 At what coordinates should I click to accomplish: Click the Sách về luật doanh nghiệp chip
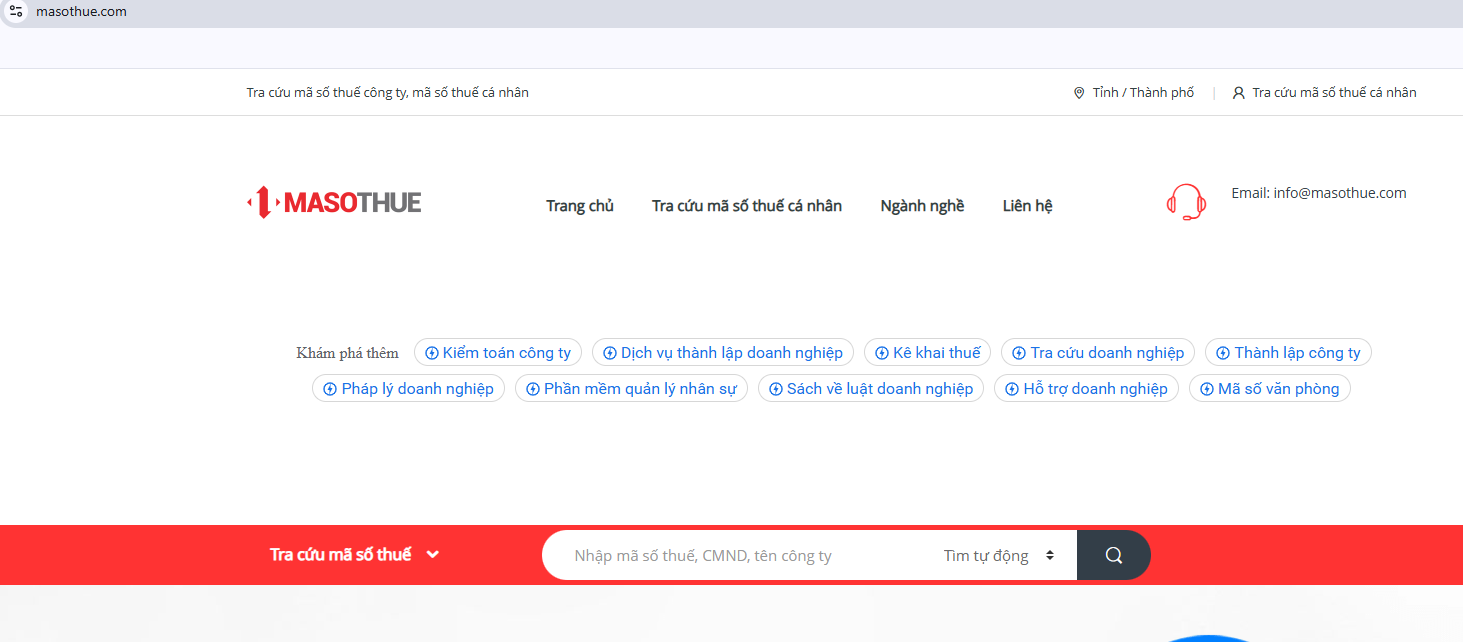pos(871,388)
